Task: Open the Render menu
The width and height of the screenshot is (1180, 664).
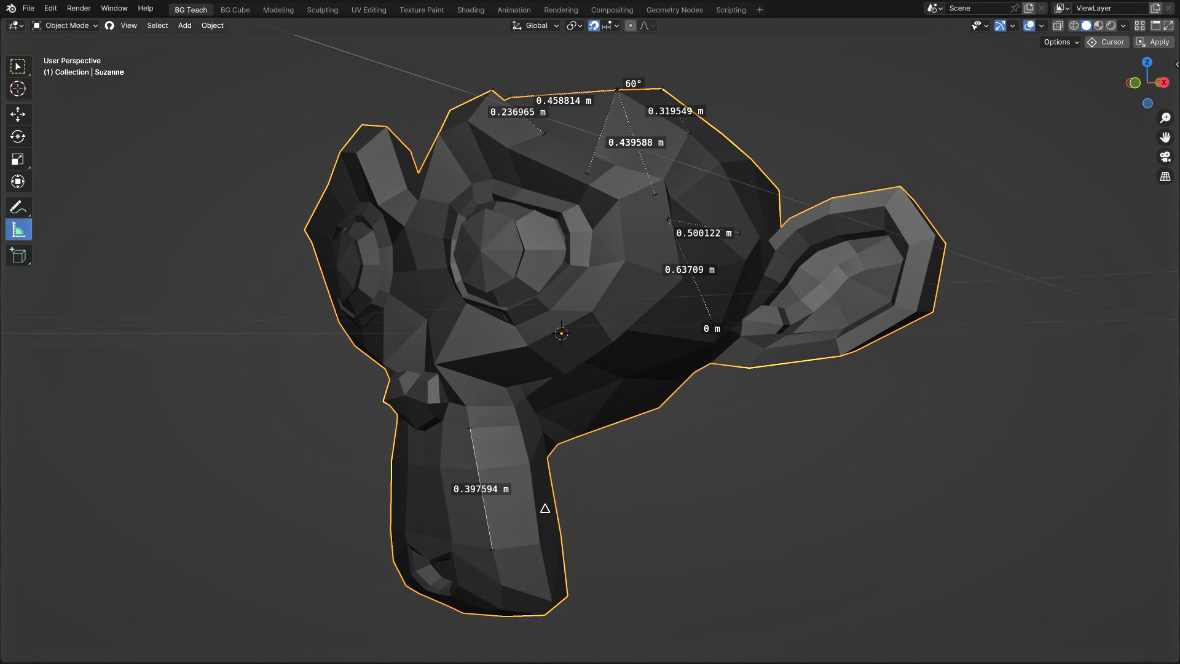Action: pyautogui.click(x=78, y=9)
